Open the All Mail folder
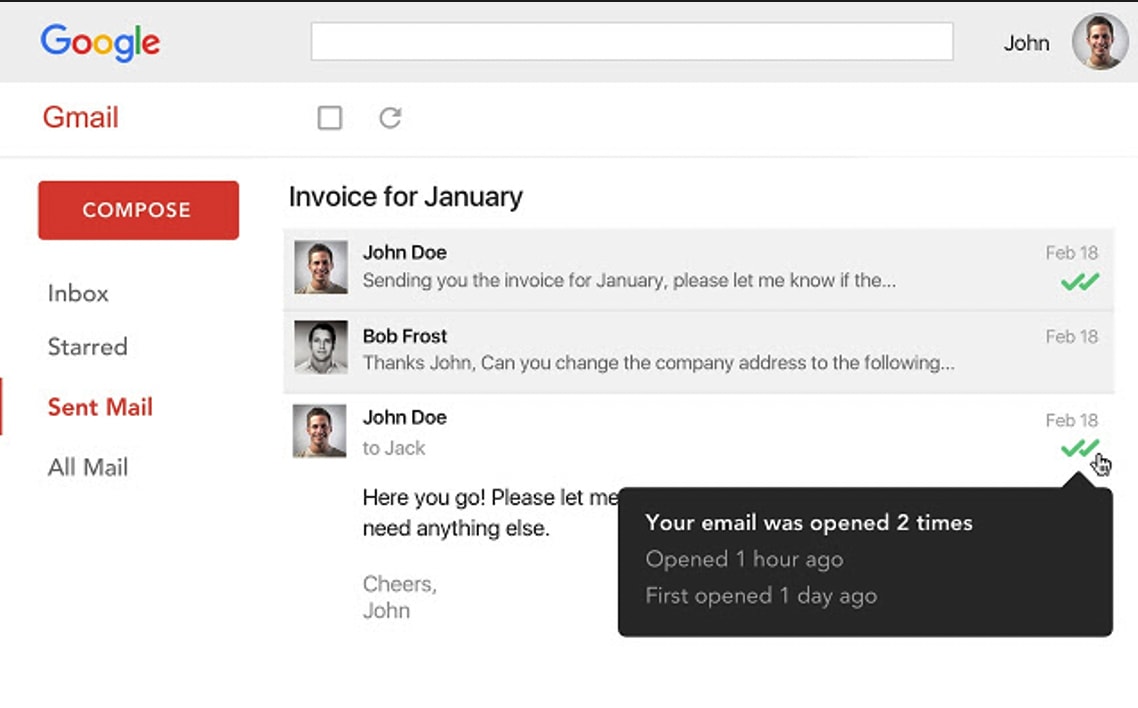 click(x=87, y=466)
